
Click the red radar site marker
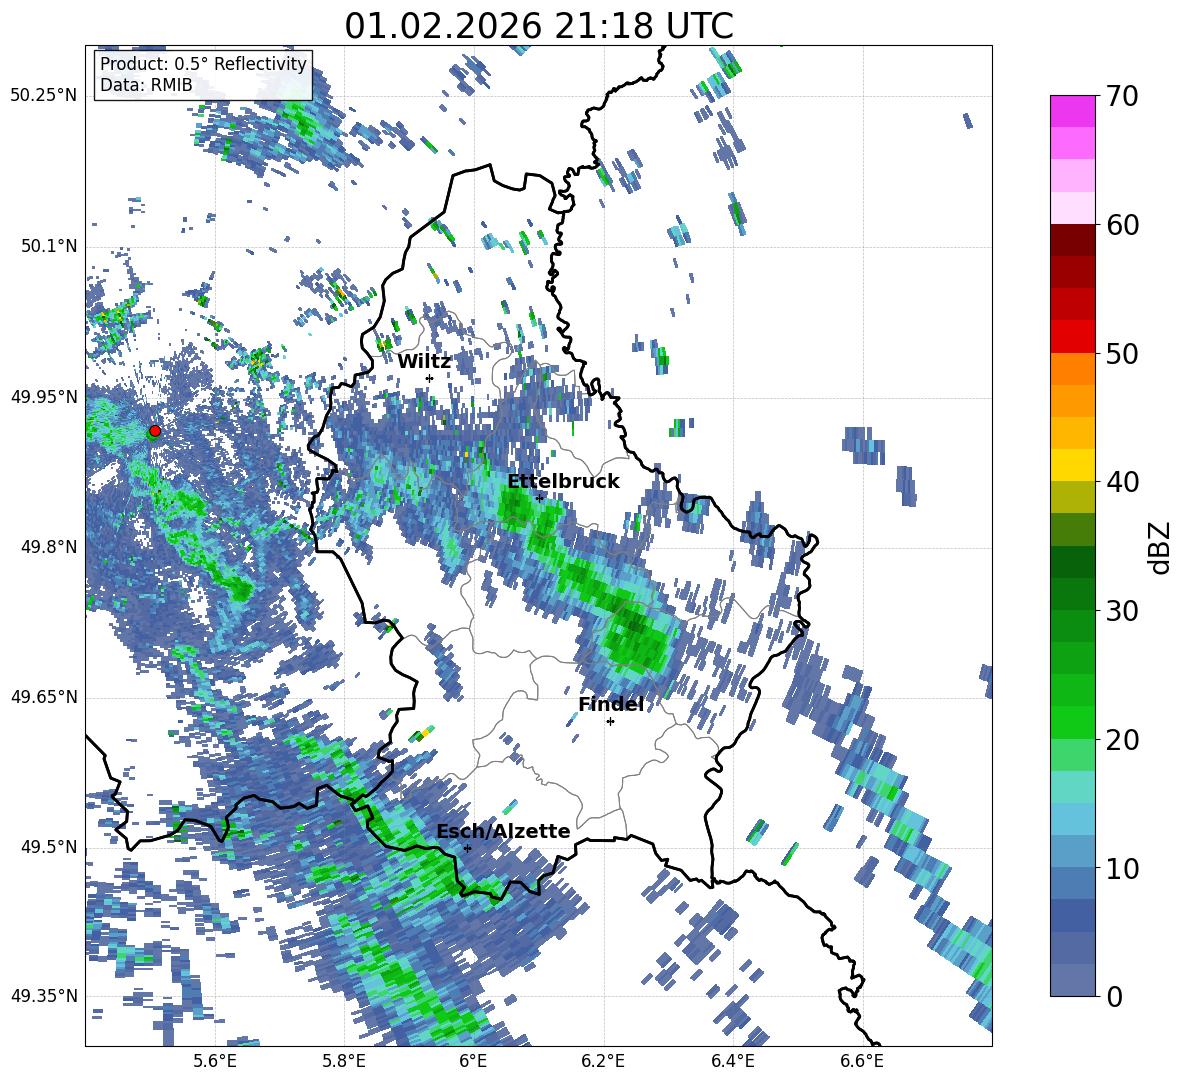pos(155,430)
